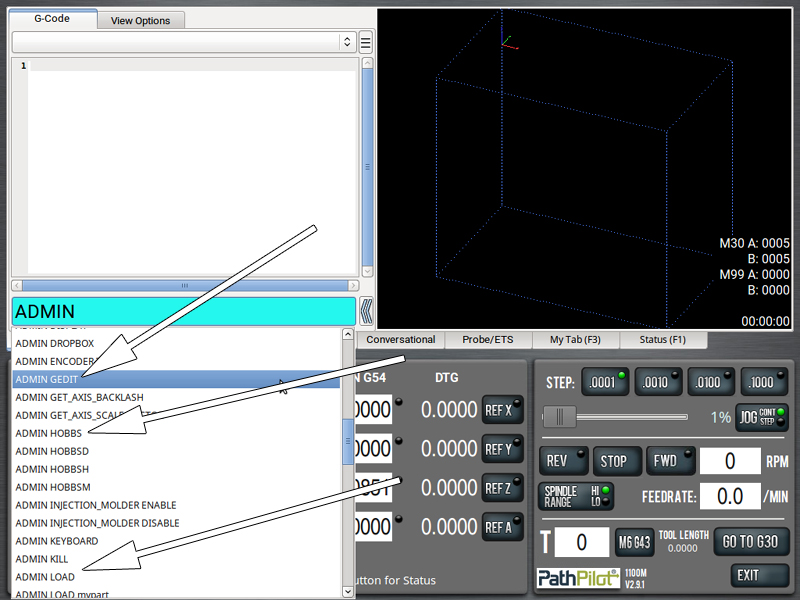The image size is (800, 600).
Task: Click the jog speed slider handle
Action: pos(566,416)
